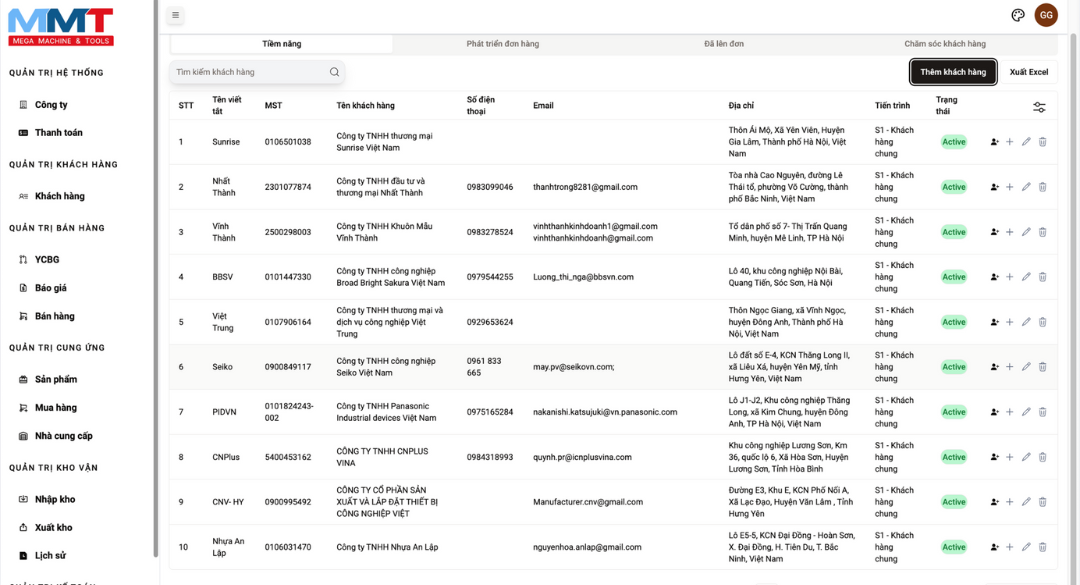Edit the Nhựa An Lập row with pencil
The image size is (1080, 585).
click(1026, 547)
